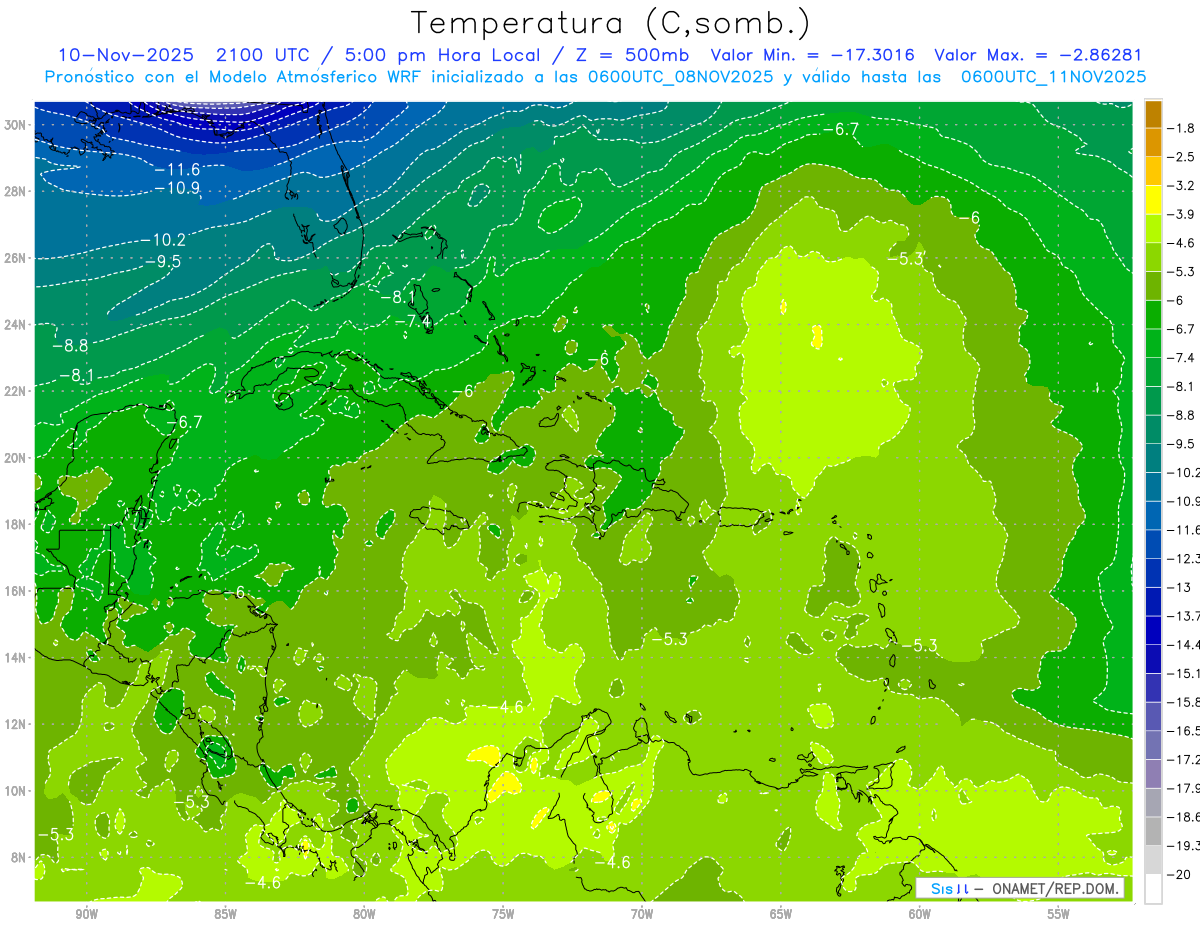This screenshot has height=927, width=1200.
Task: Click the 16N latitude axis label
Action: 17,591
